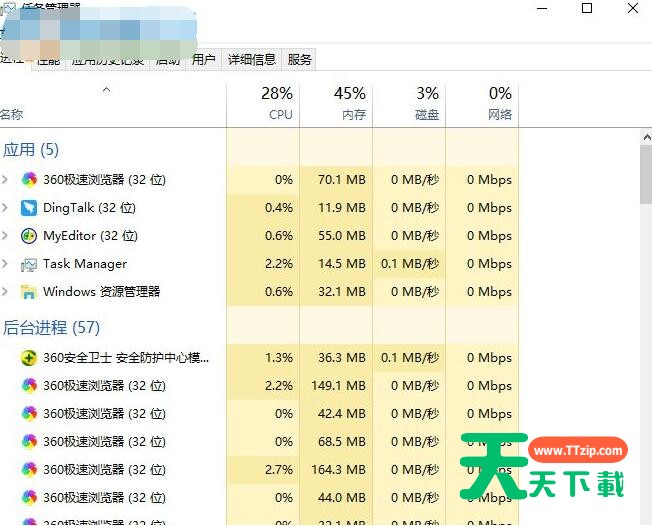The height and width of the screenshot is (526, 652).
Task: Select the 360安全卫士 安全防护中心 process name
Action: coord(126,358)
